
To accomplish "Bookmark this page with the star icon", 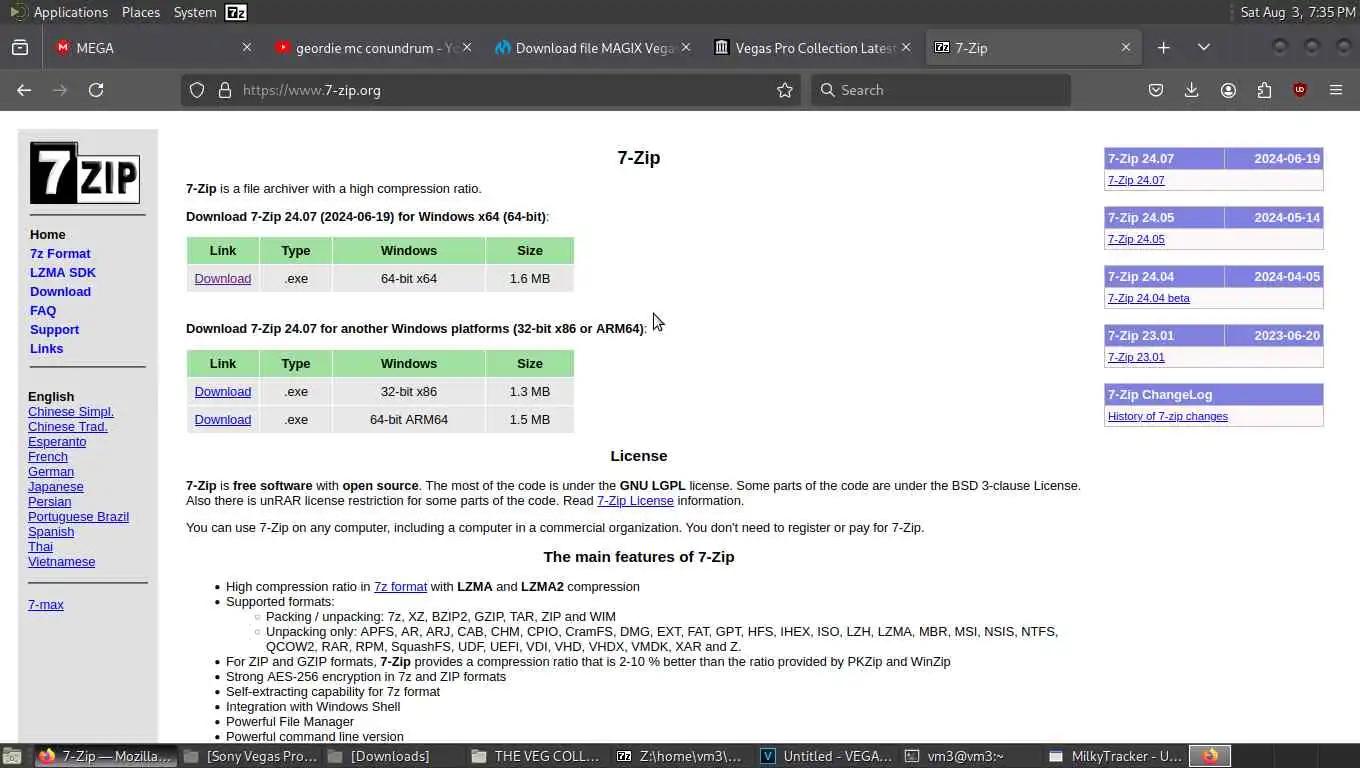I will click(785, 90).
